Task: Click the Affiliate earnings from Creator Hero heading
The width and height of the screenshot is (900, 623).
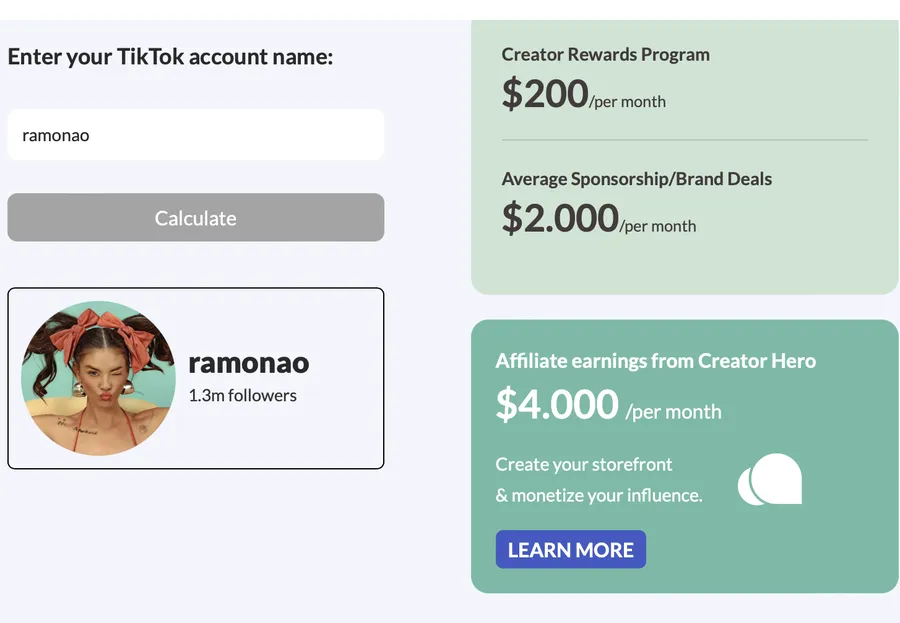Action: (x=656, y=361)
